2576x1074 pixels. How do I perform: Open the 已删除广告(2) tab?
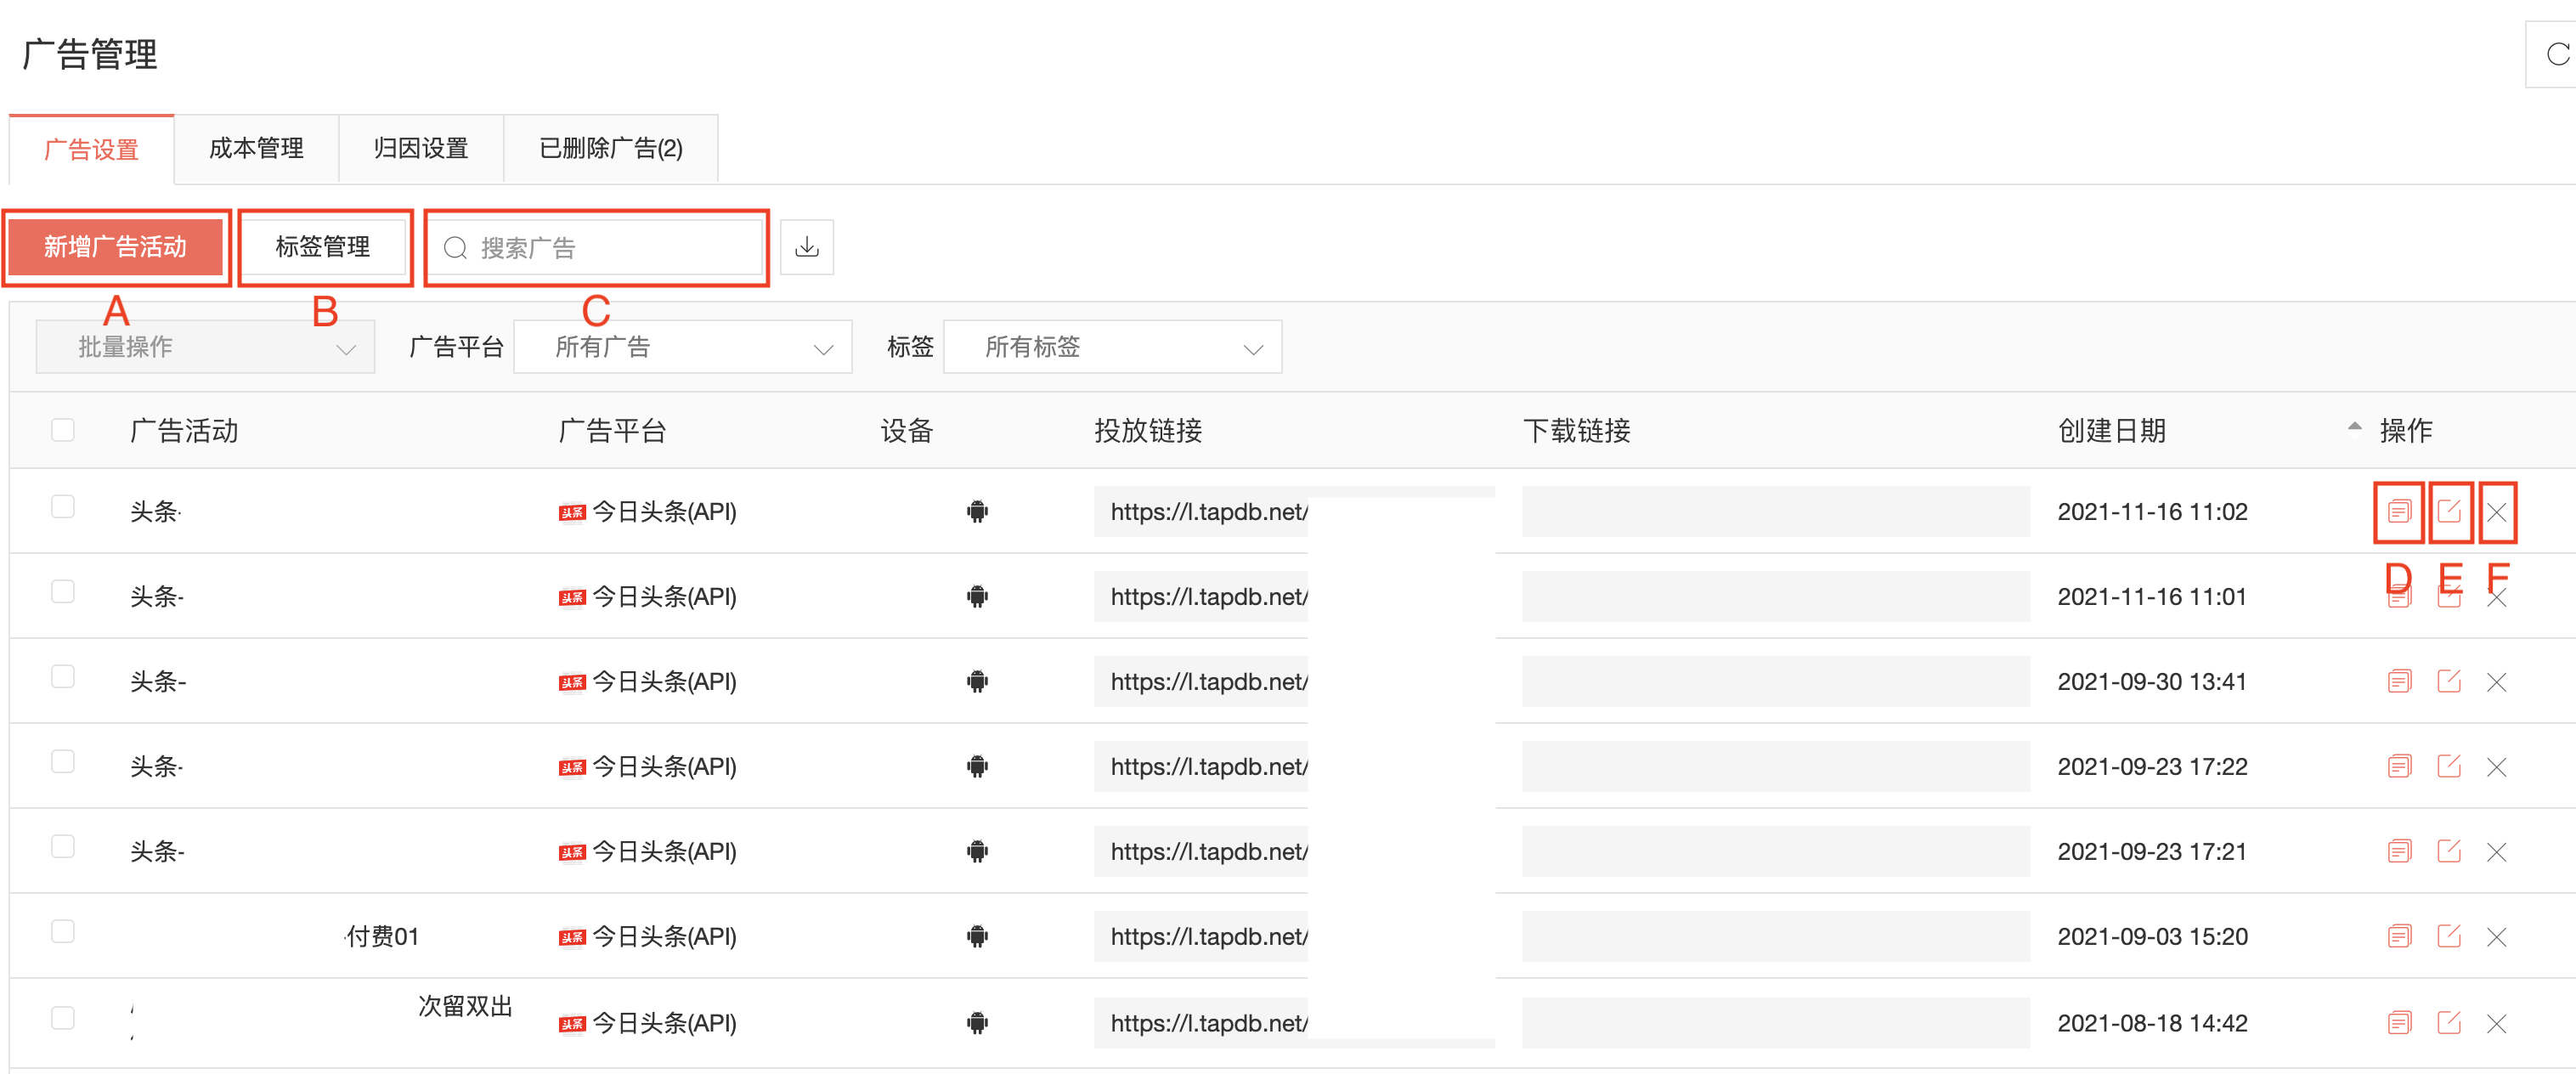coord(610,149)
